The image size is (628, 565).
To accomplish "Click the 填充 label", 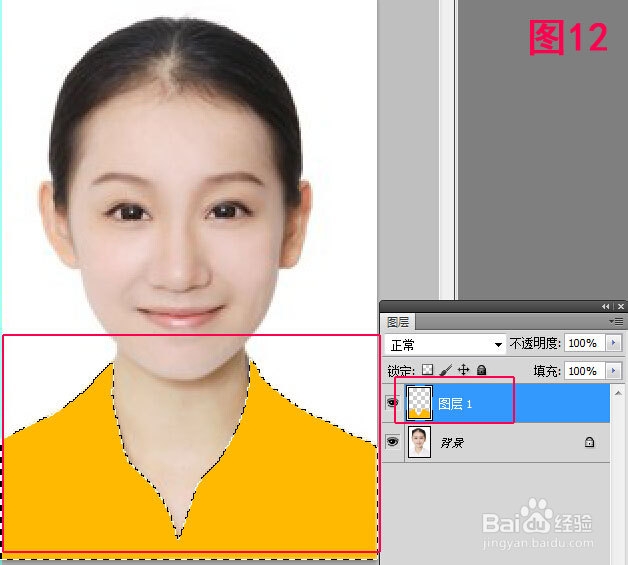I will [x=547, y=371].
